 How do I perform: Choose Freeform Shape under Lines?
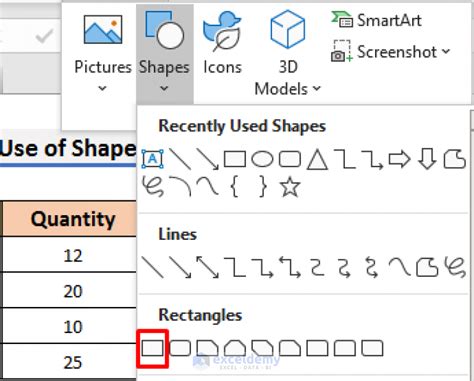click(427, 267)
